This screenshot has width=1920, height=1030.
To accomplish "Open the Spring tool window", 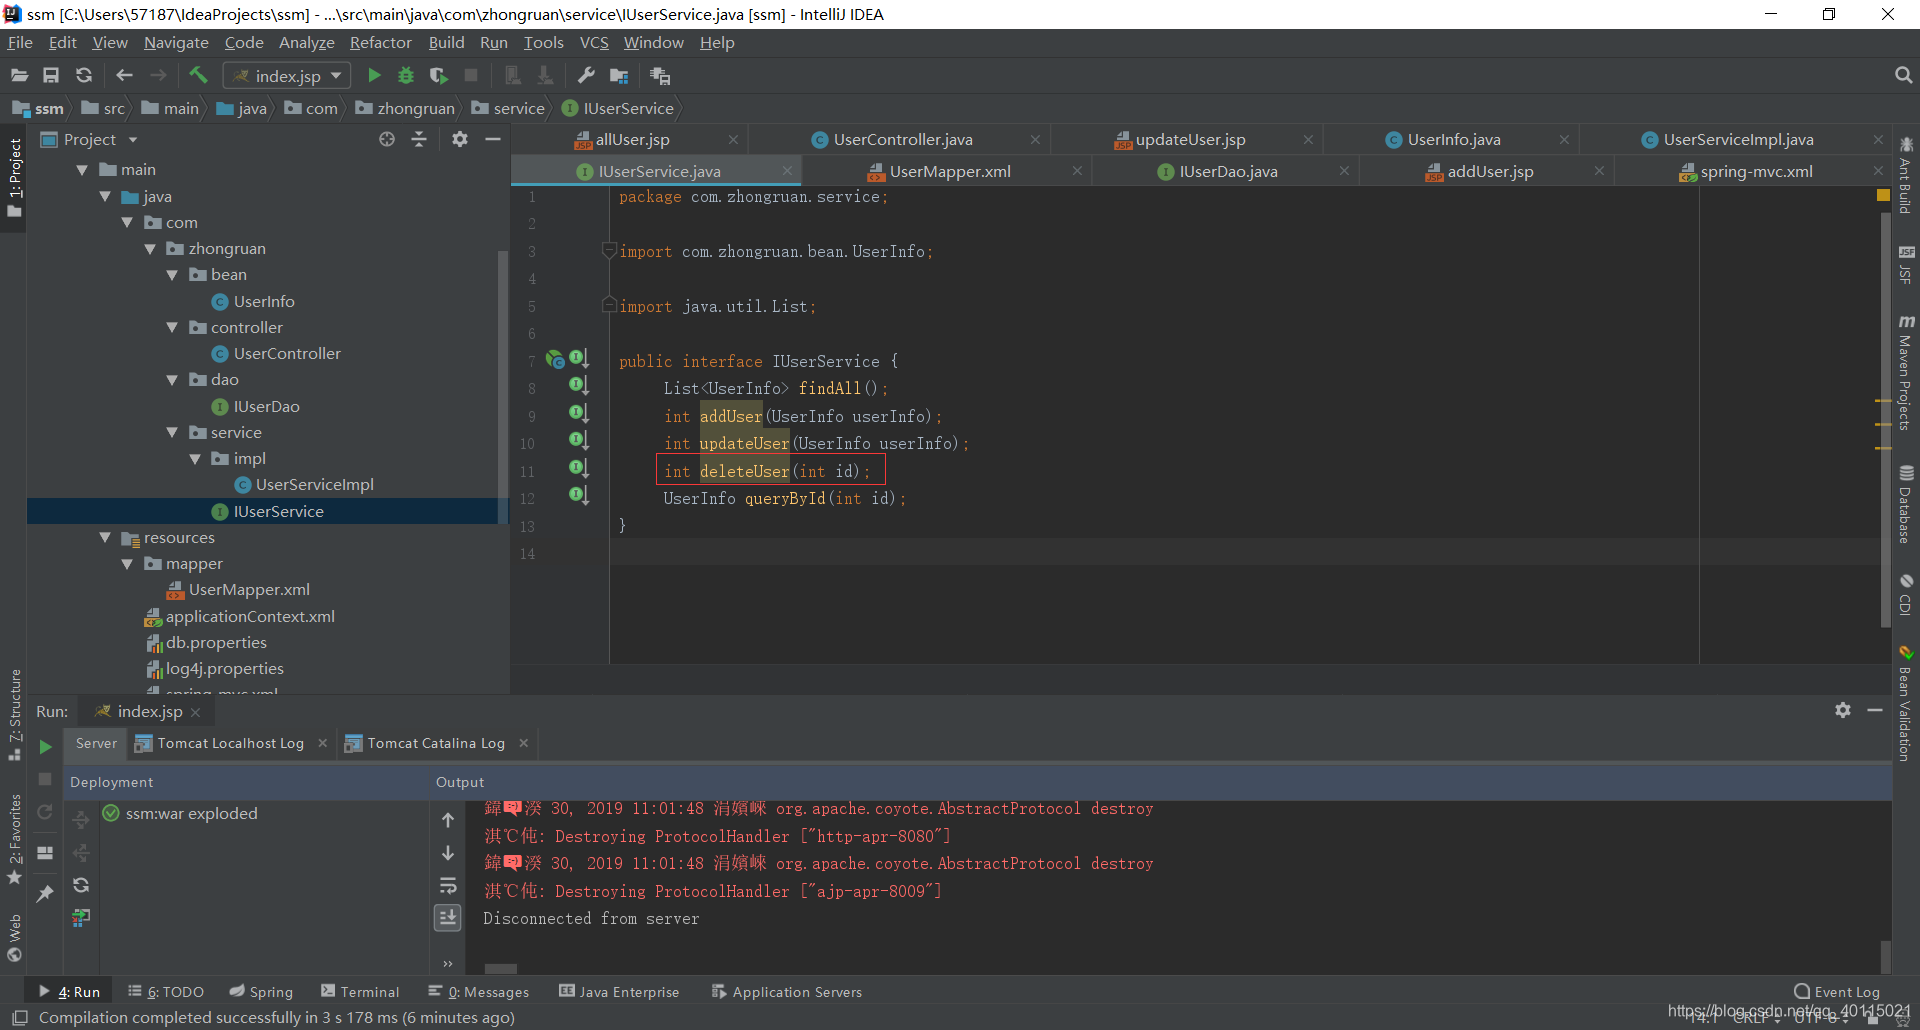I will point(261,992).
